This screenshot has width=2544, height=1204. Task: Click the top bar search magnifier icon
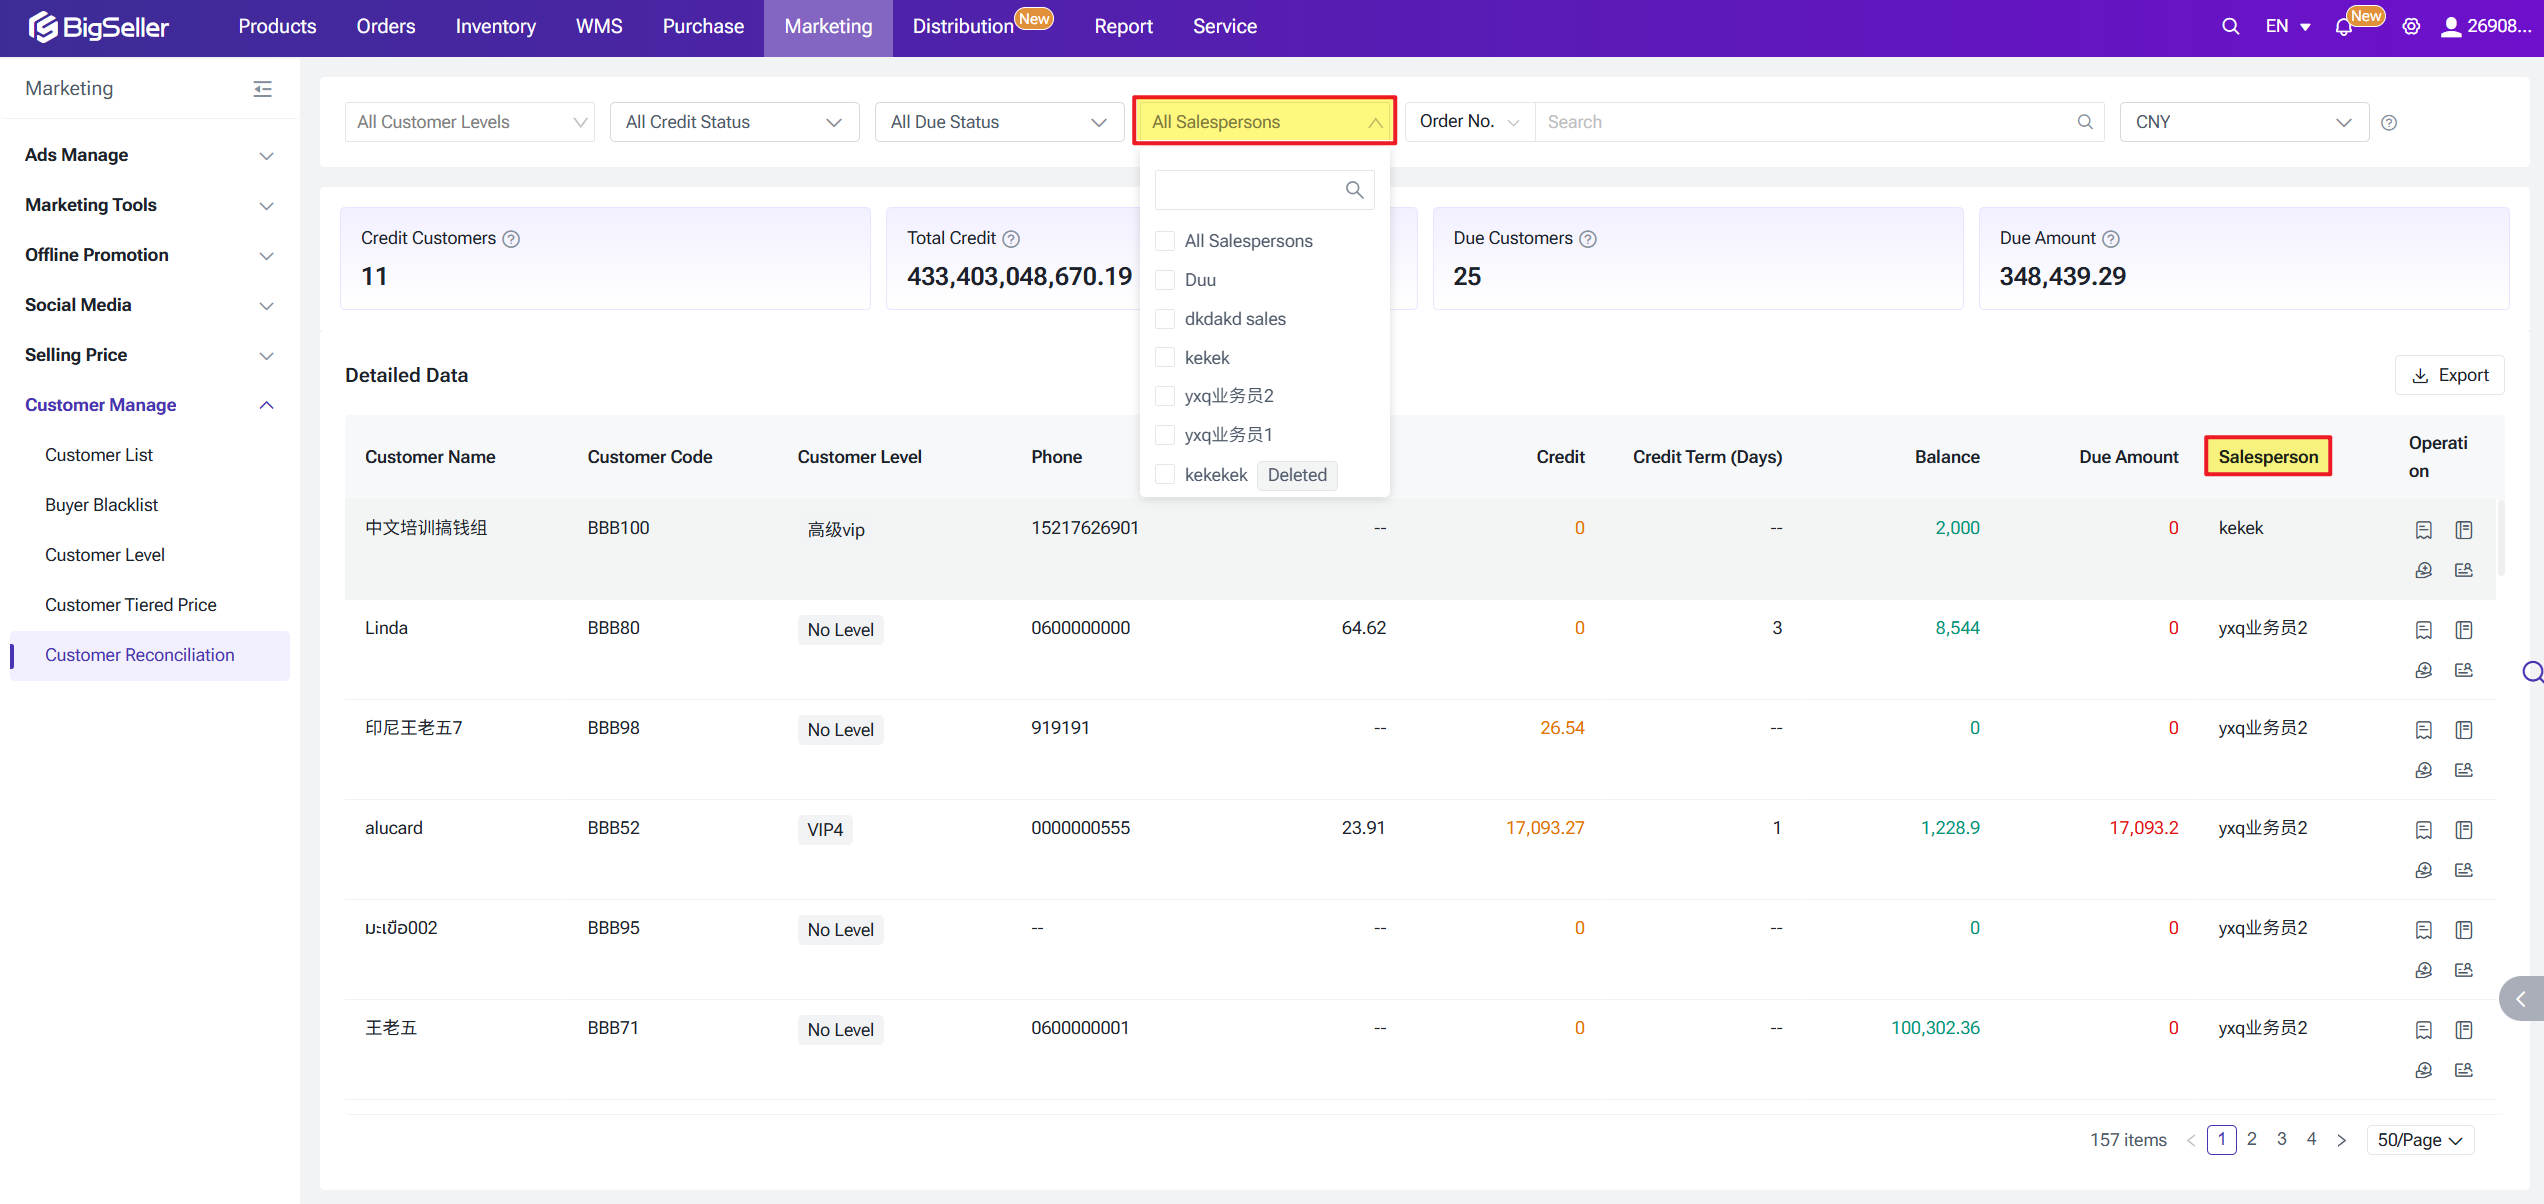(2230, 27)
